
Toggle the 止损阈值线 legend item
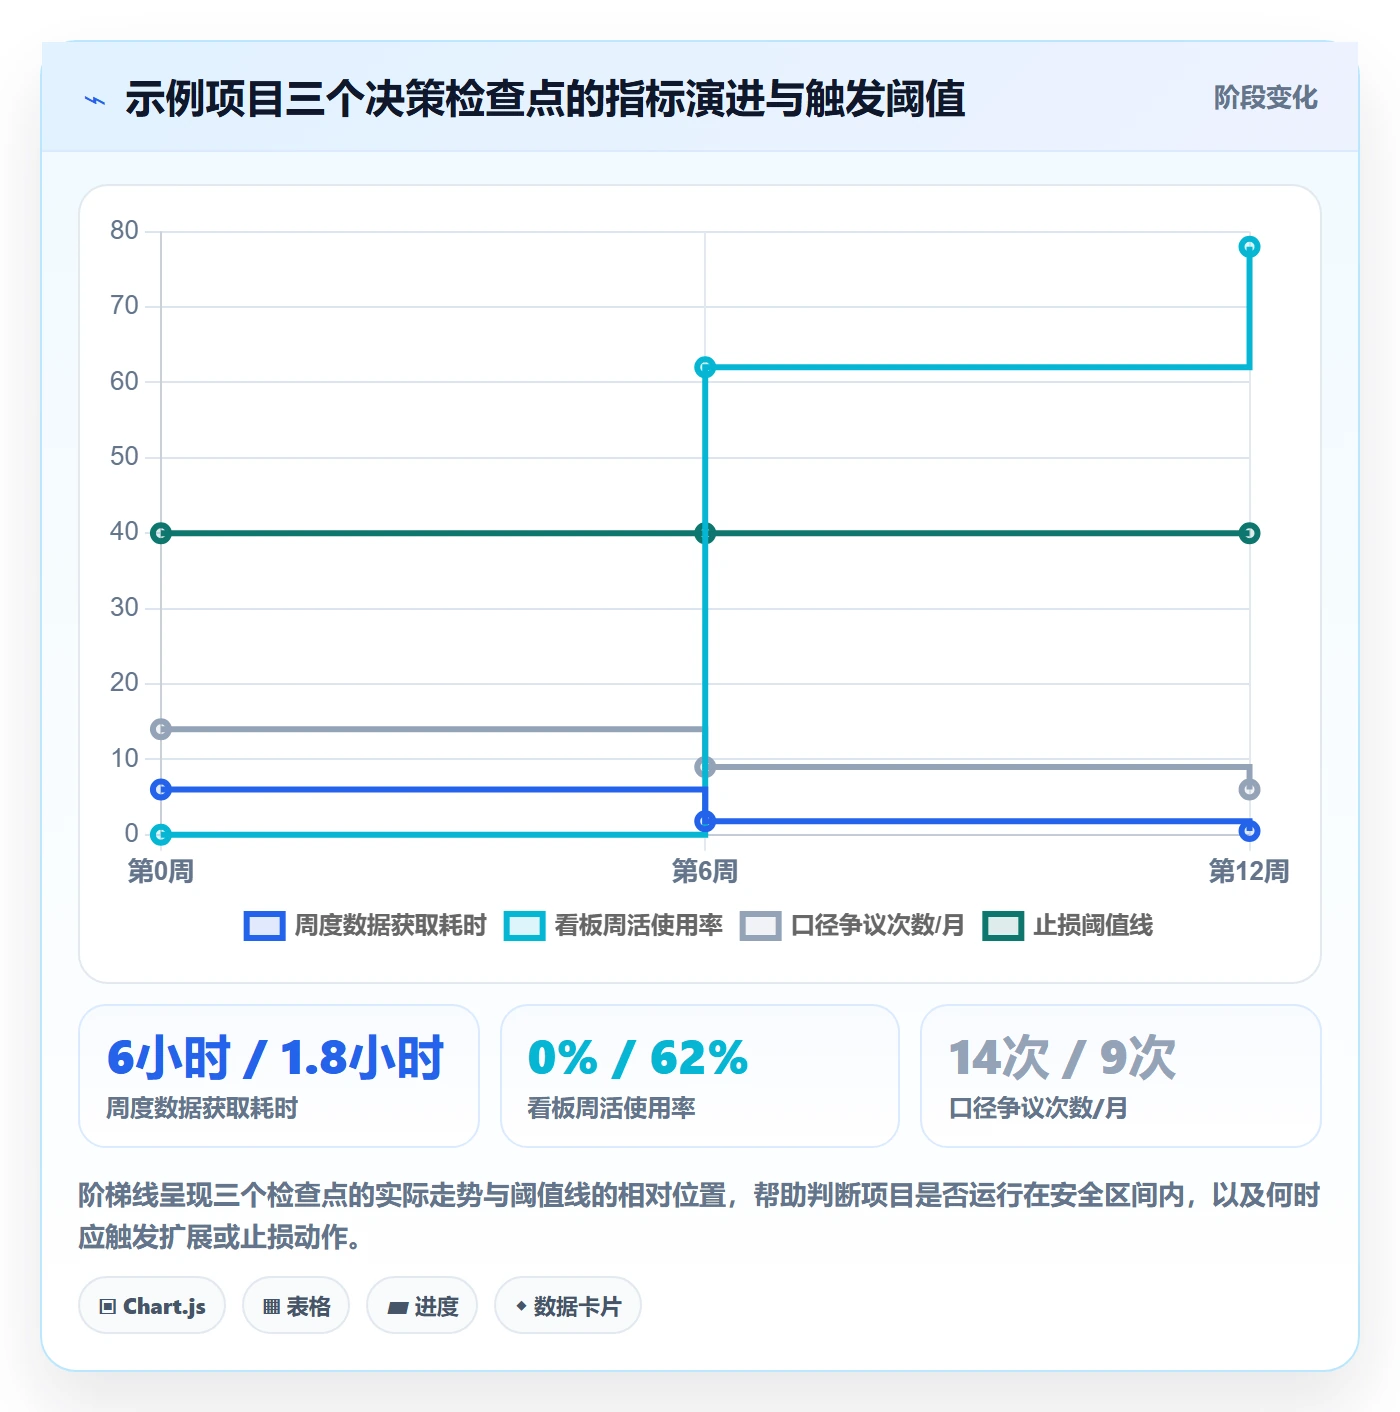click(x=1068, y=926)
